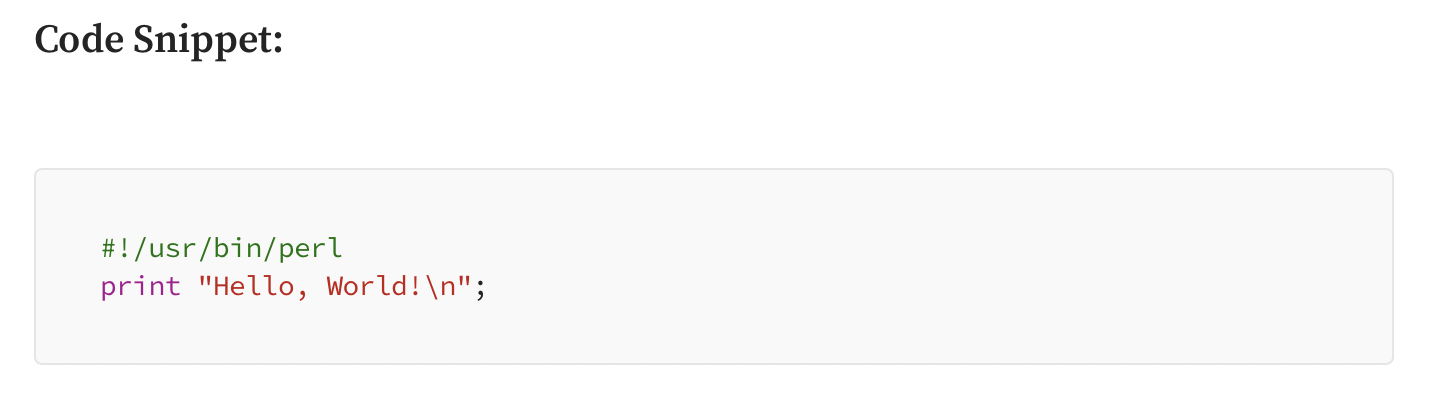Click "bin" in the shebang path
1432x404 pixels.
point(235,247)
